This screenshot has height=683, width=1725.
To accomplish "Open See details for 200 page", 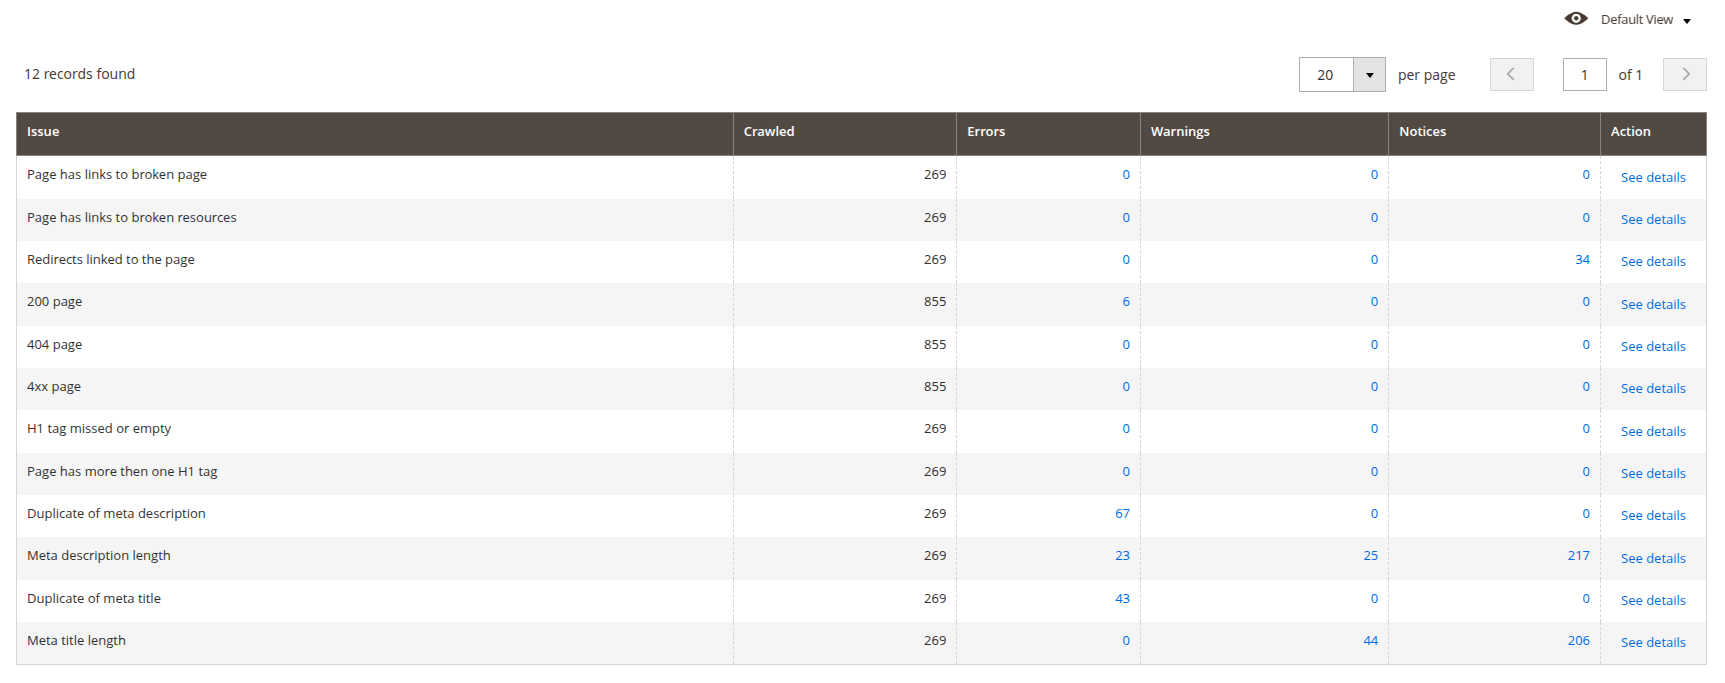I will 1653,305.
